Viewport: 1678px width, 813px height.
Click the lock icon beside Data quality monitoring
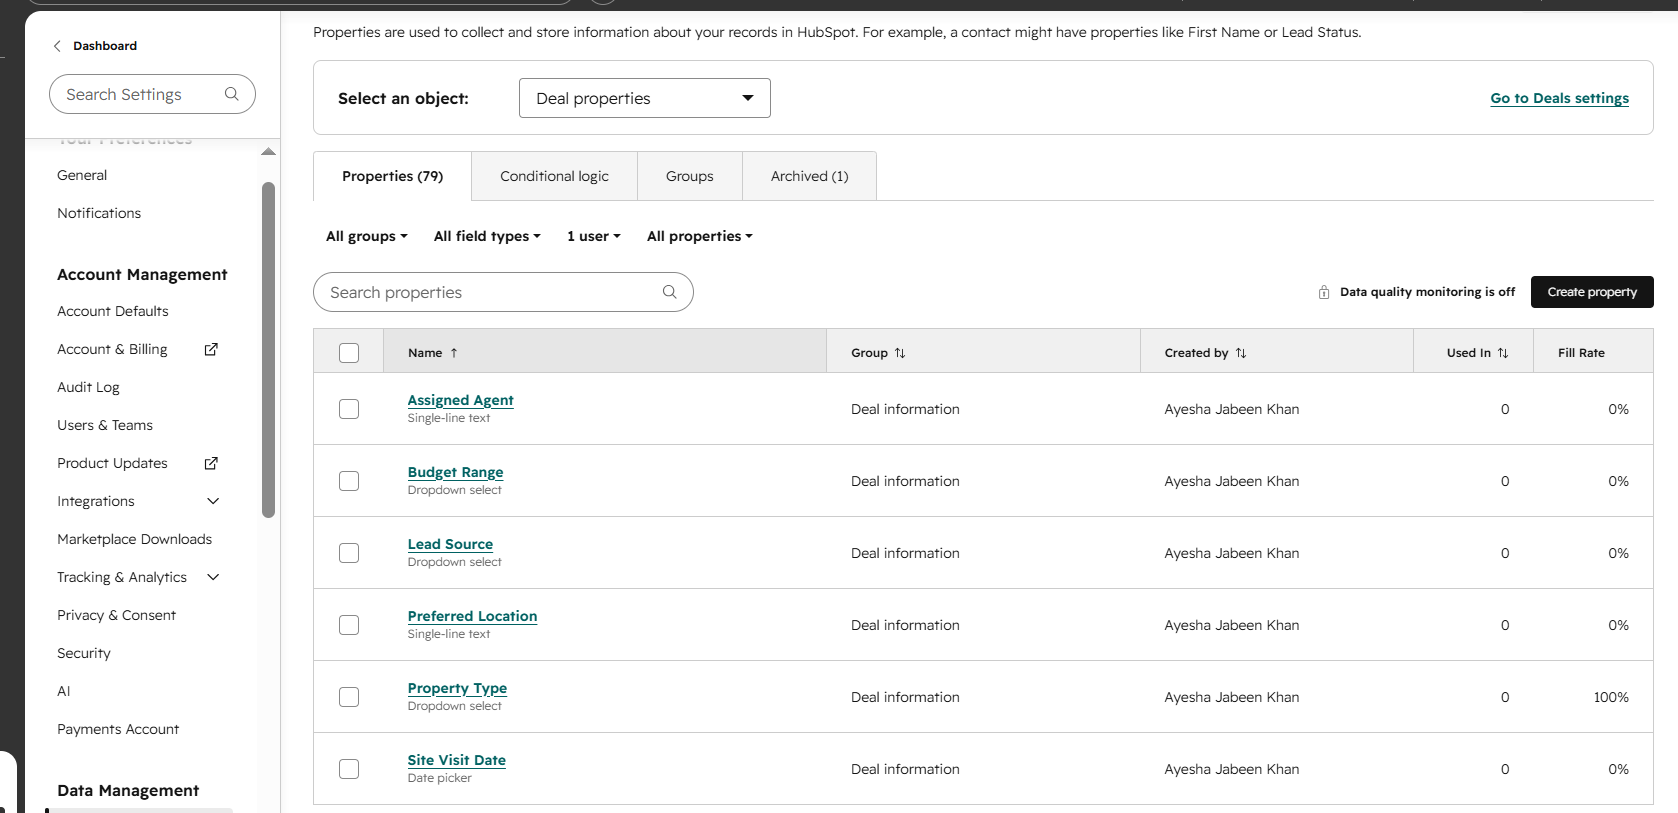tap(1324, 292)
